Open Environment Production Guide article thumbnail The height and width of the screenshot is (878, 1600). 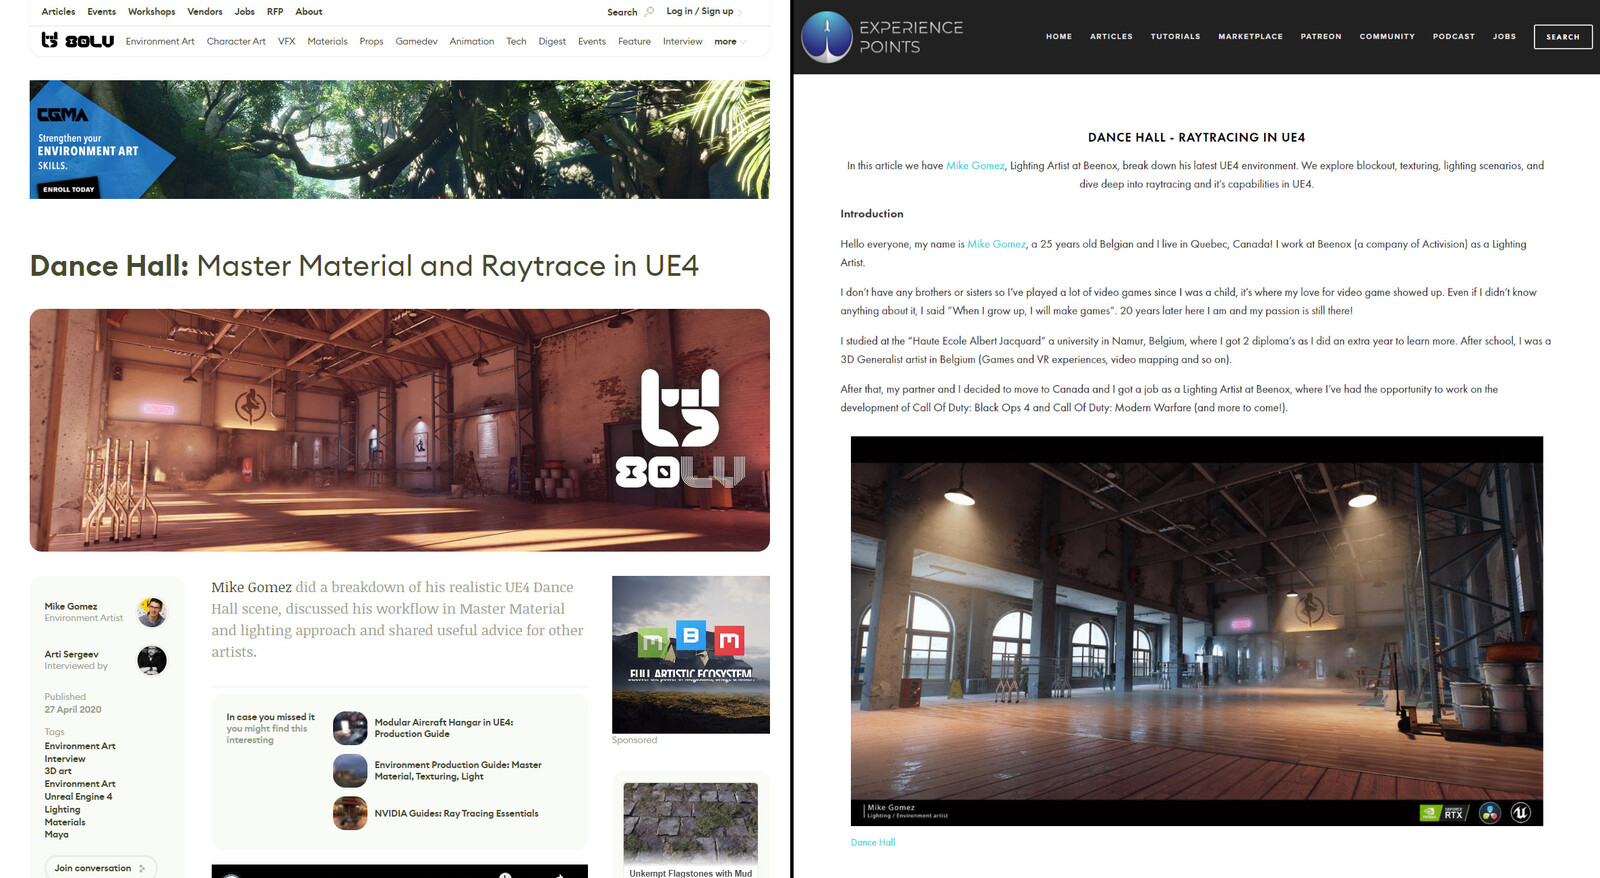[350, 770]
